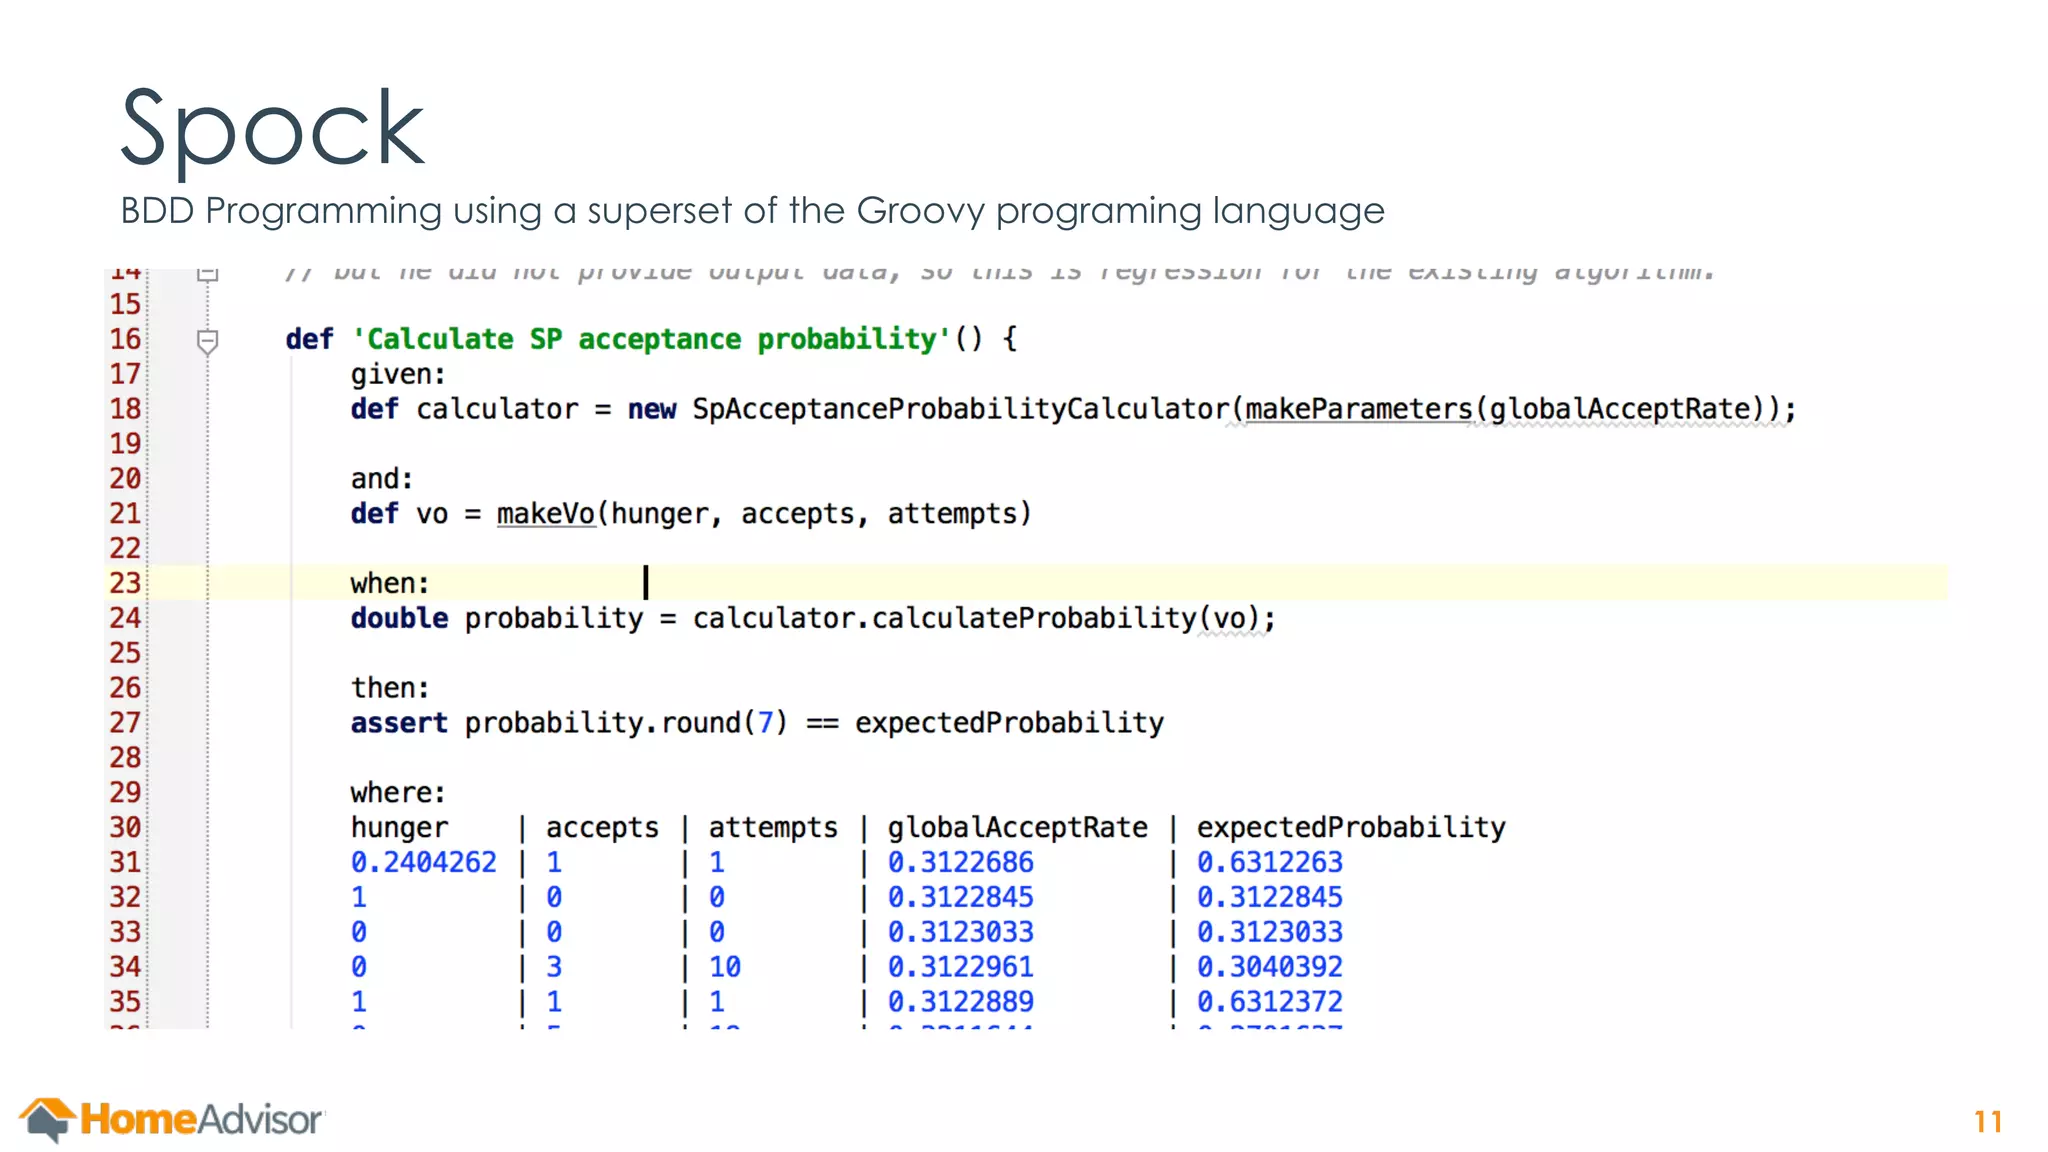Click expected value 0.6312263
This screenshot has height=1152, width=2048.
[x=1269, y=862]
